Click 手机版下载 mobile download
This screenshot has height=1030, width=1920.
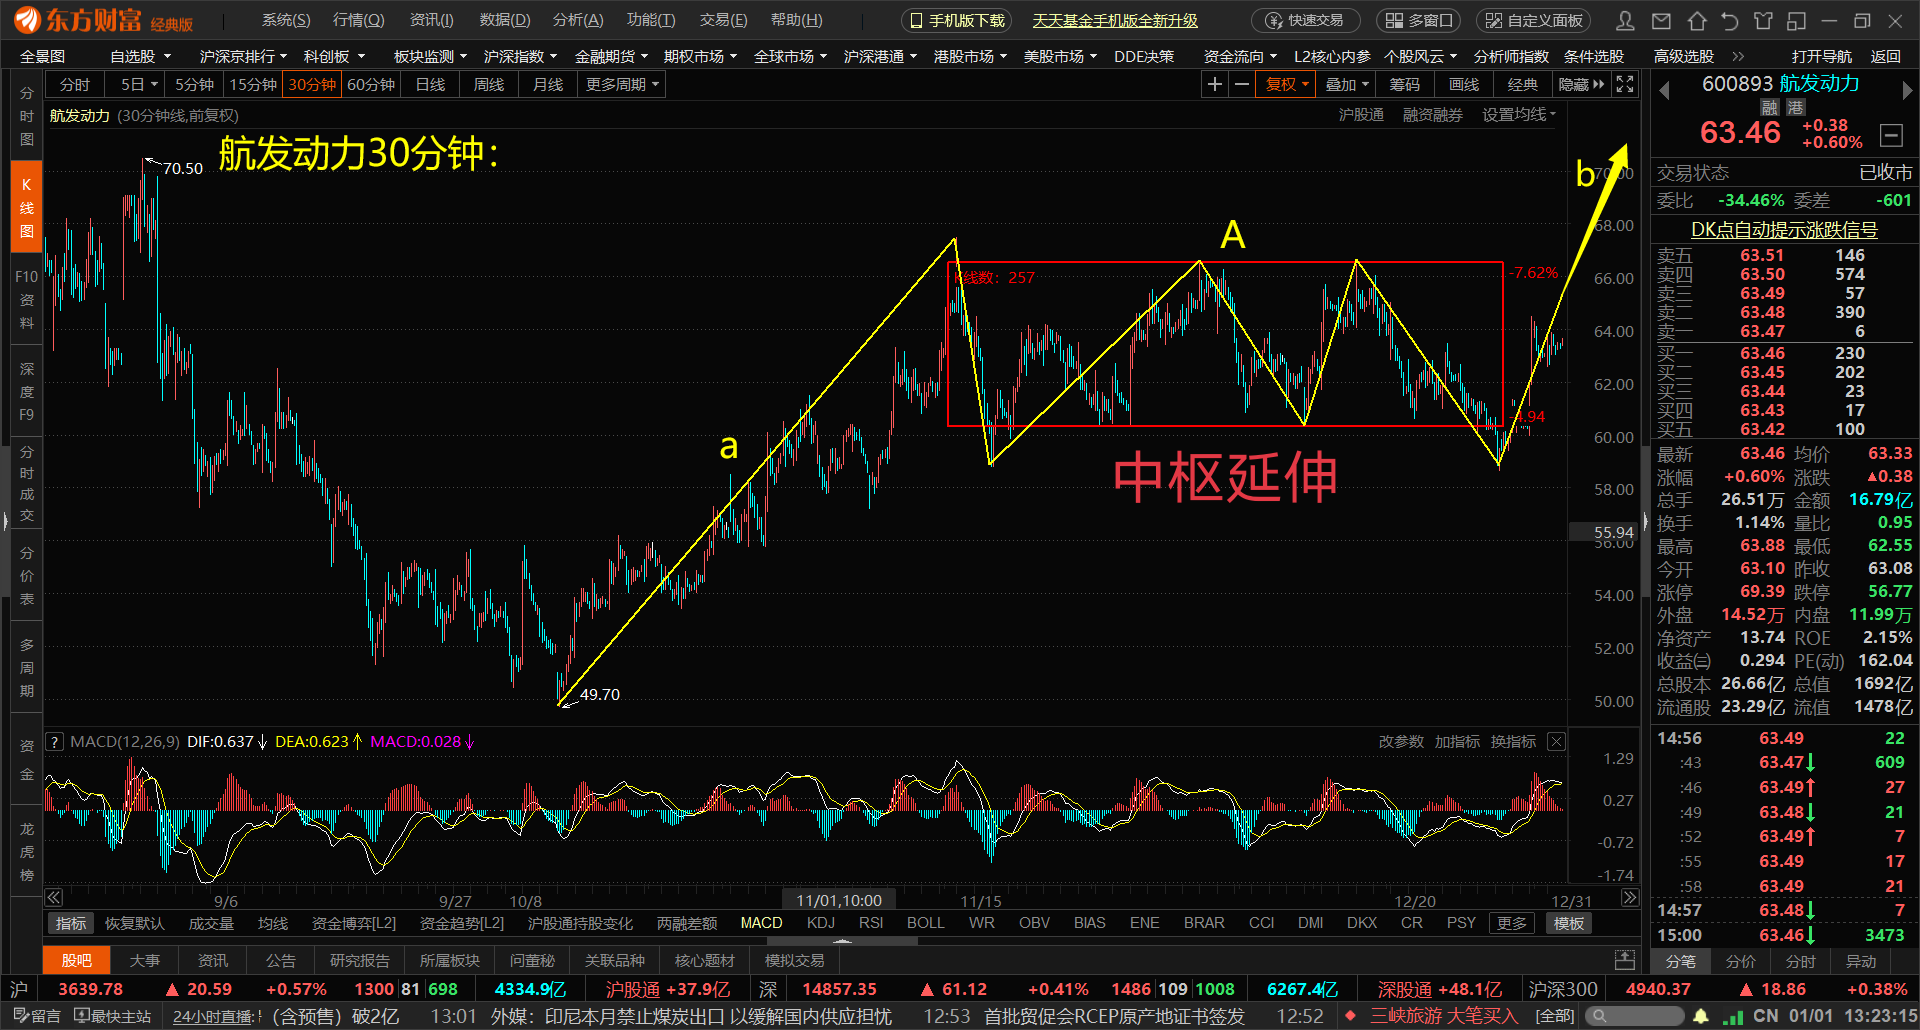956,20
